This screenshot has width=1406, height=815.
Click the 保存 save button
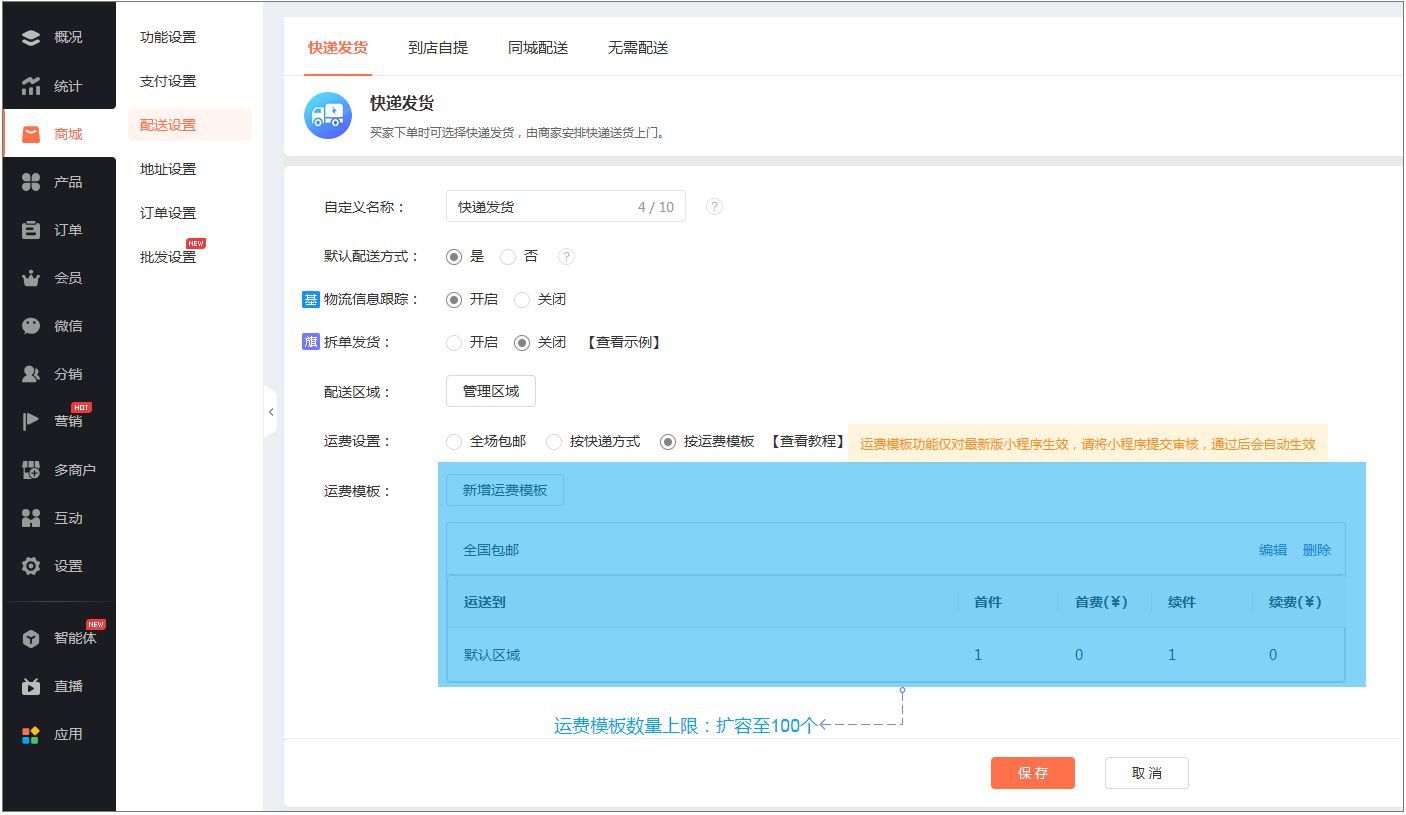pos(1032,773)
